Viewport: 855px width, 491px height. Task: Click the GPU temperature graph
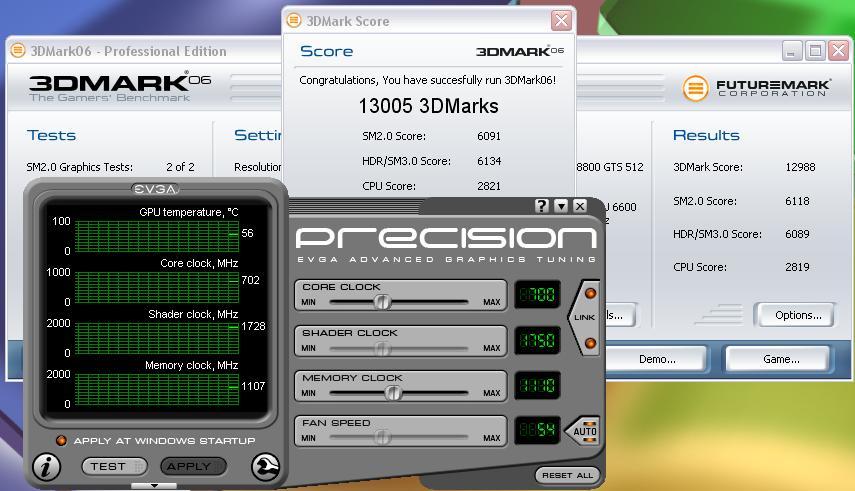(x=157, y=236)
